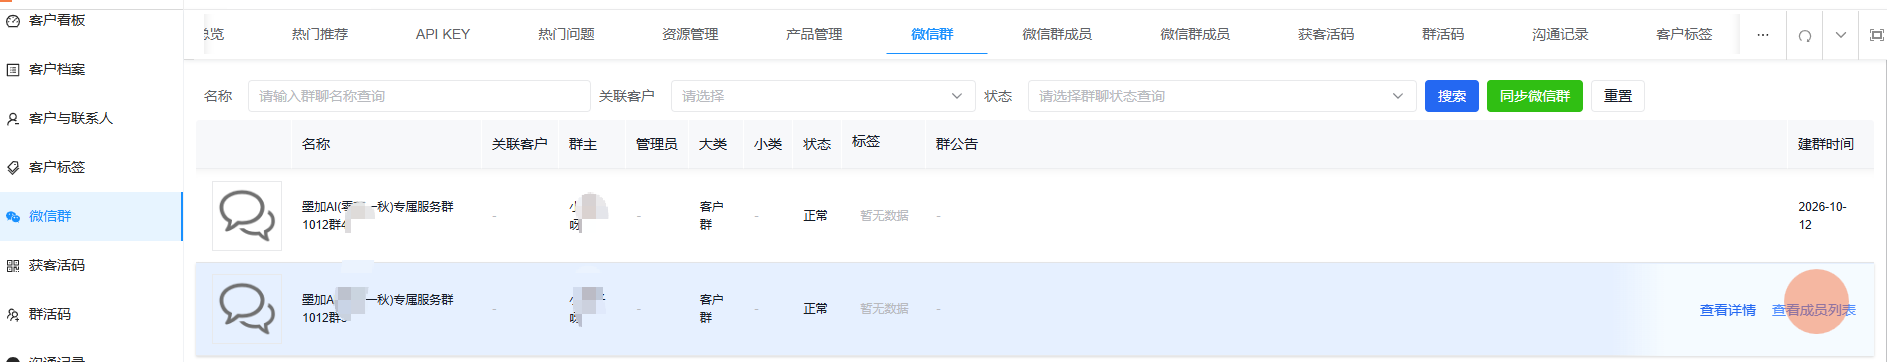Switch to the 沟通记录 tab in top bar
The width and height of the screenshot is (1887, 362).
click(x=1560, y=34)
